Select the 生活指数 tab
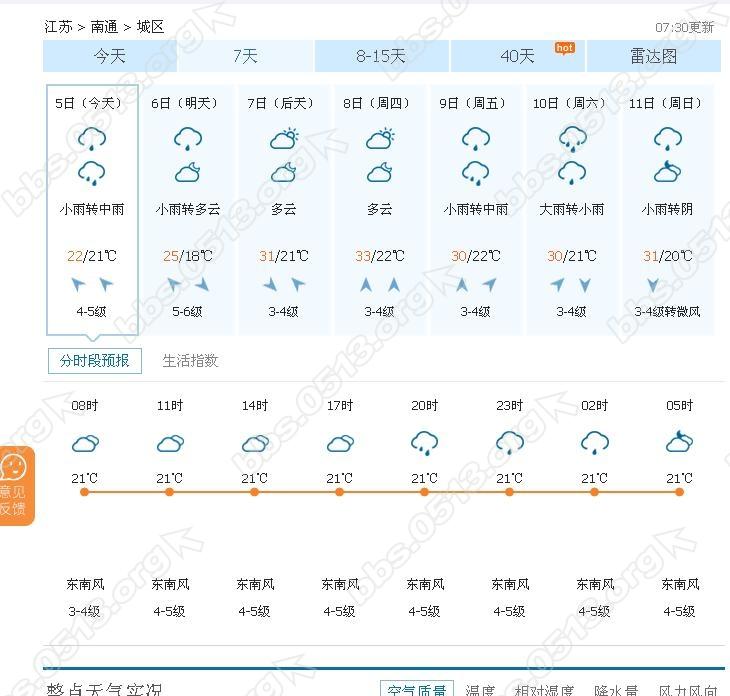Screen dimensions: 730x696 190,361
